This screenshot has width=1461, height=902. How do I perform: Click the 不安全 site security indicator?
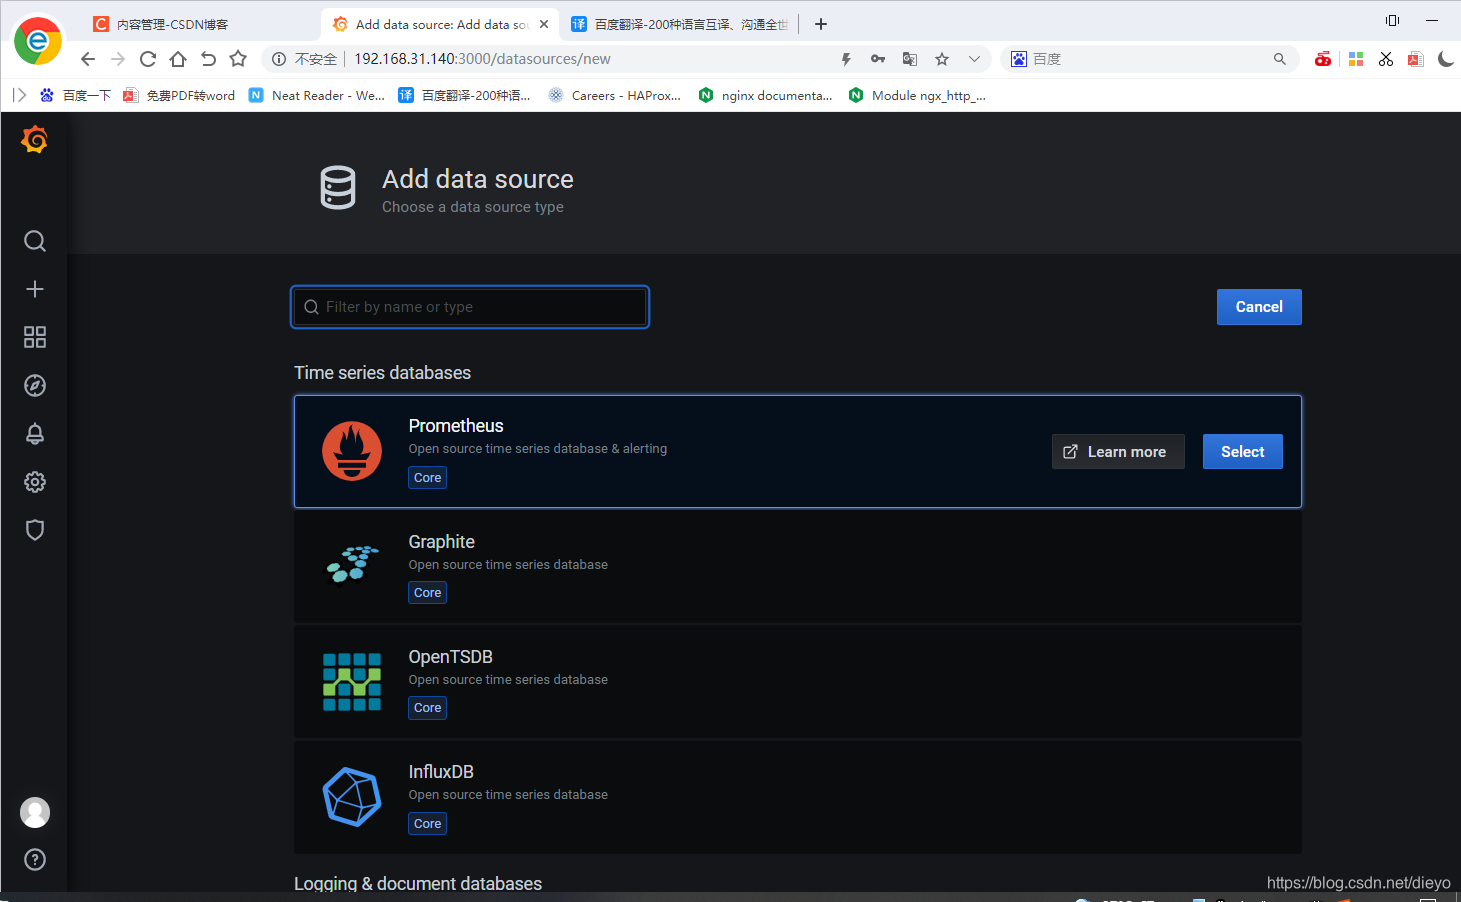coord(305,59)
